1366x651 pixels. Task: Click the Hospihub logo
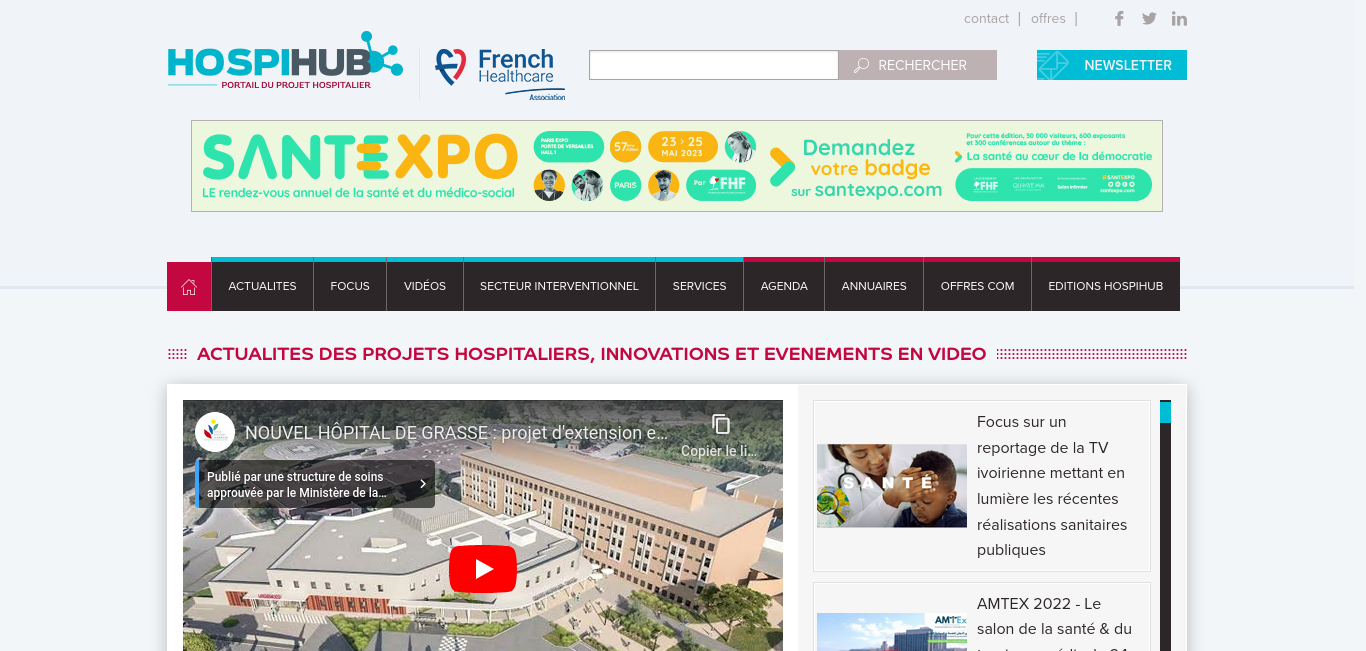[285, 61]
